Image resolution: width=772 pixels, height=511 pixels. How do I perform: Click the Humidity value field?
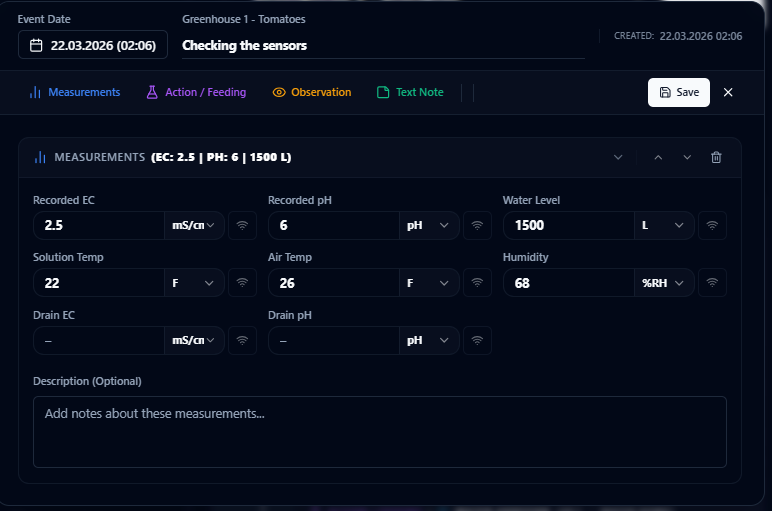coord(568,283)
